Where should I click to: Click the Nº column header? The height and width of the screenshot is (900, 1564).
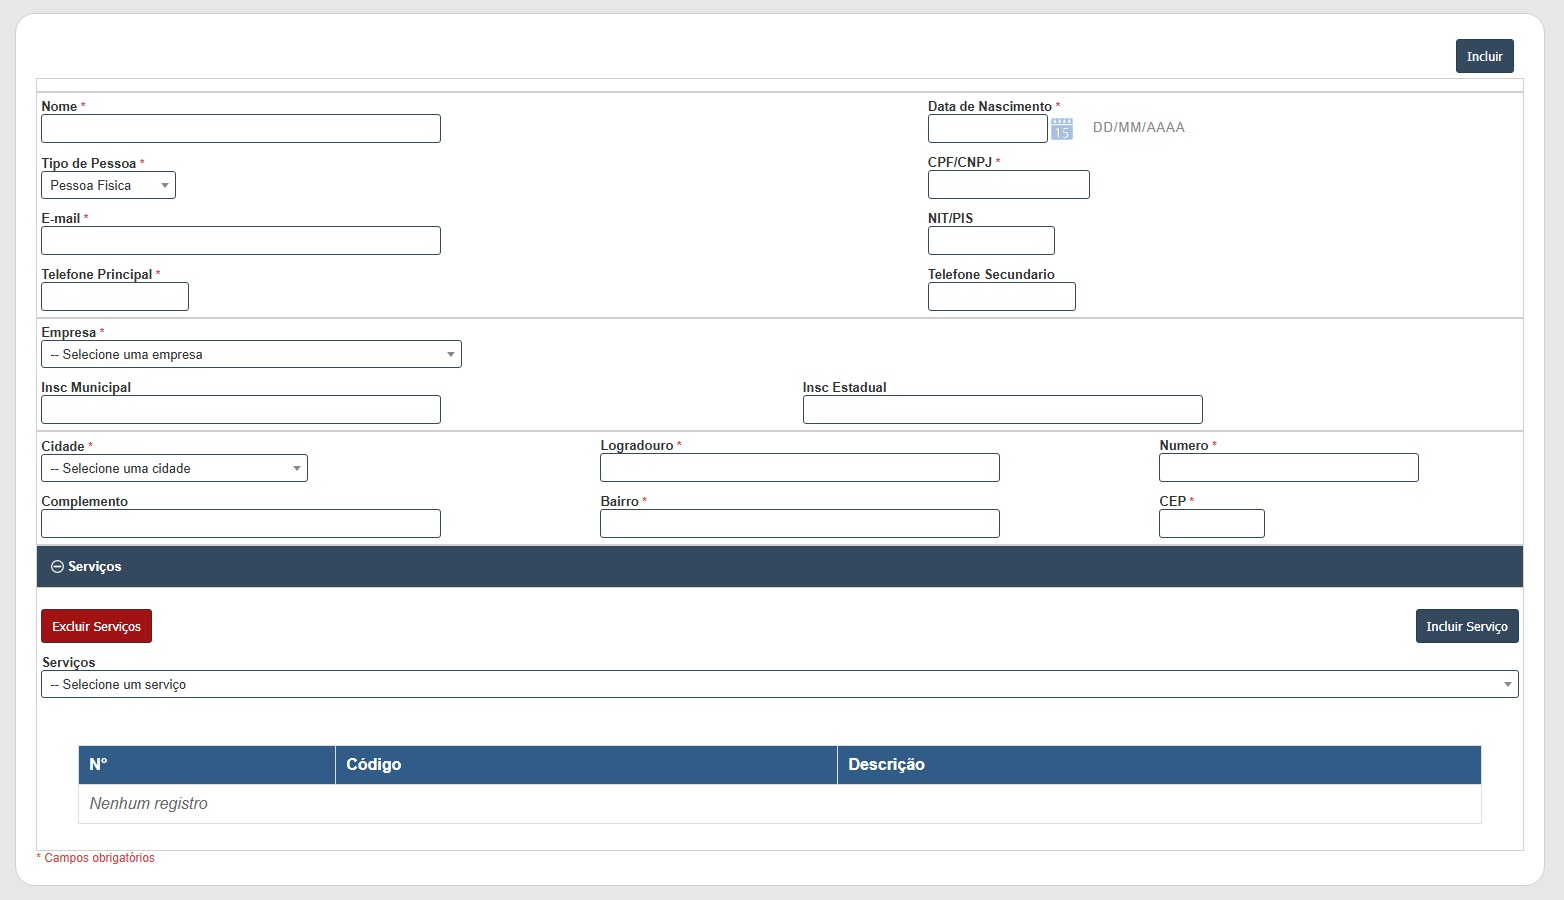[x=207, y=765]
